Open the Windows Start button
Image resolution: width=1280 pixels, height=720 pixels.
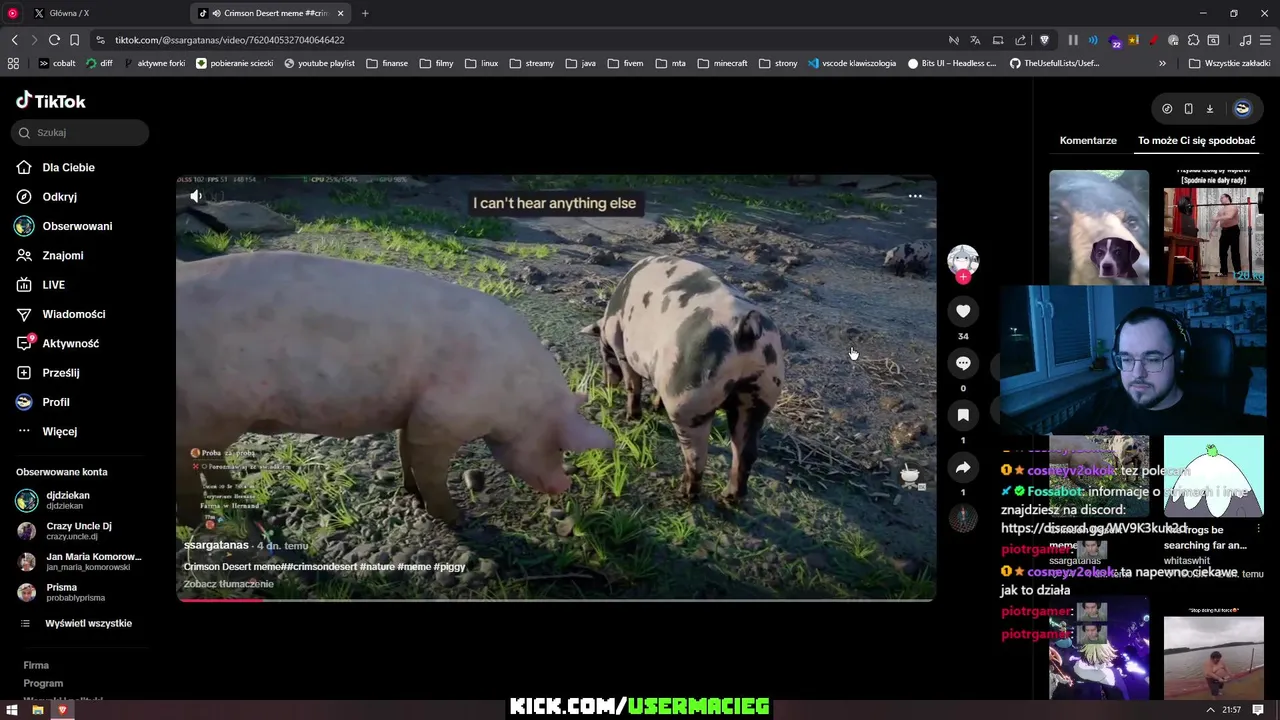tap(12, 710)
